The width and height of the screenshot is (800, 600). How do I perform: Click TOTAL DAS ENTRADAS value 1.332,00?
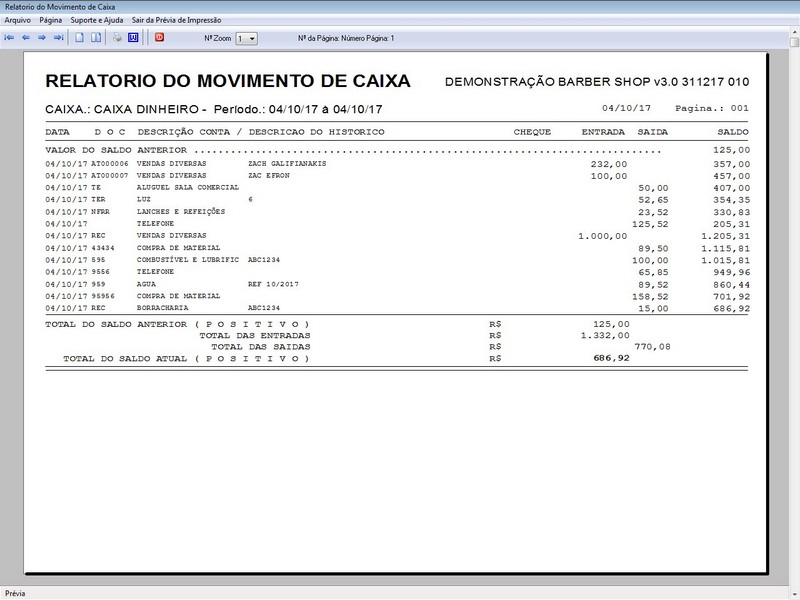tap(605, 336)
